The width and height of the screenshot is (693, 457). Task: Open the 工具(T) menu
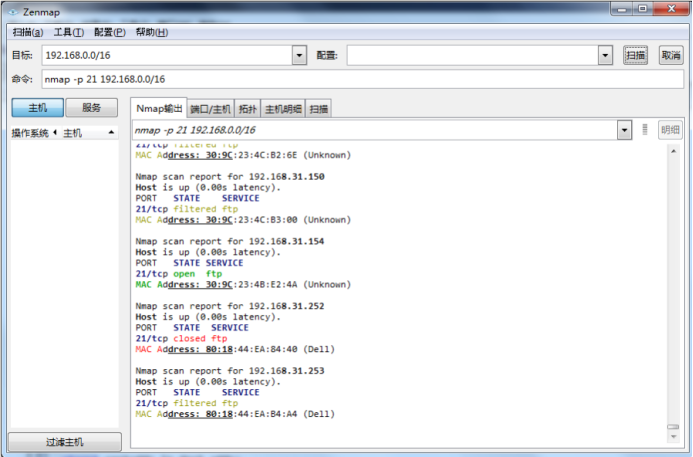[x=69, y=32]
